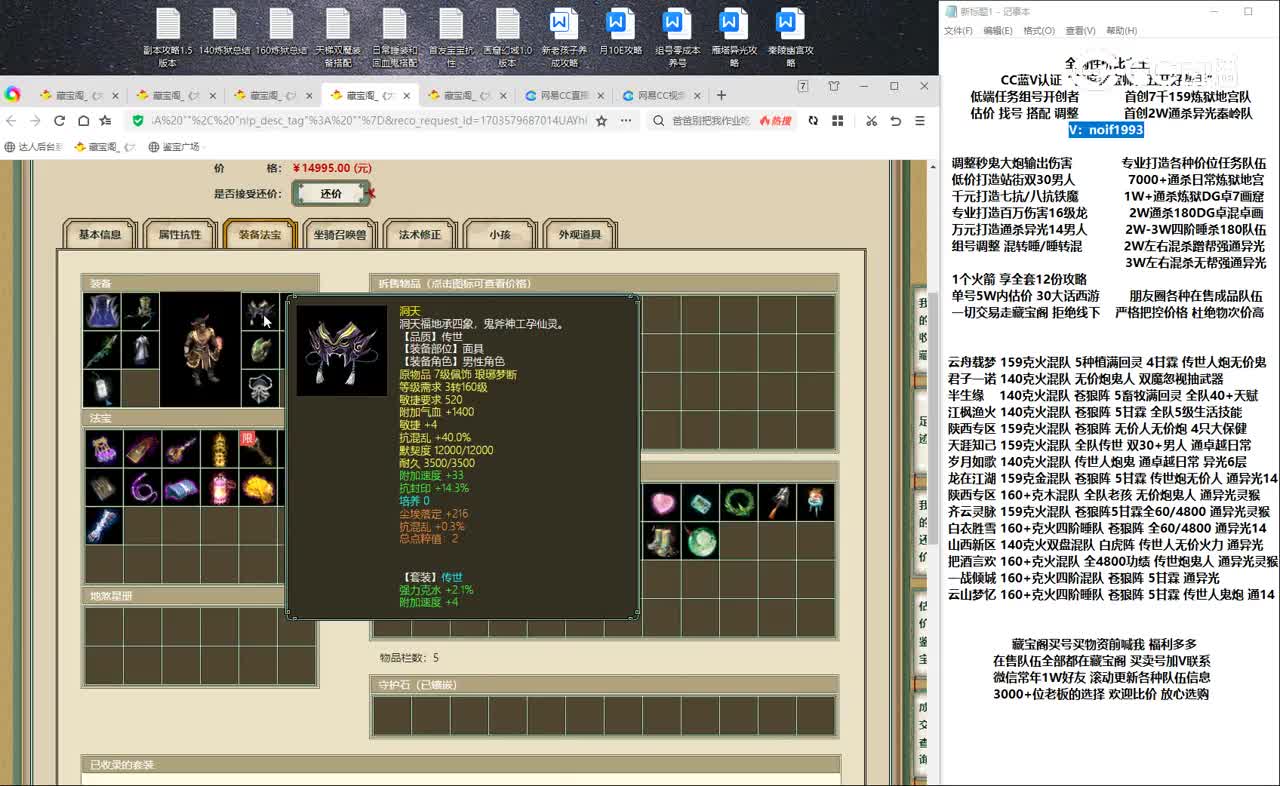This screenshot has width=1280, height=786.
Task: Open Notepad 编辑(E) menu
Action: pos(998,31)
